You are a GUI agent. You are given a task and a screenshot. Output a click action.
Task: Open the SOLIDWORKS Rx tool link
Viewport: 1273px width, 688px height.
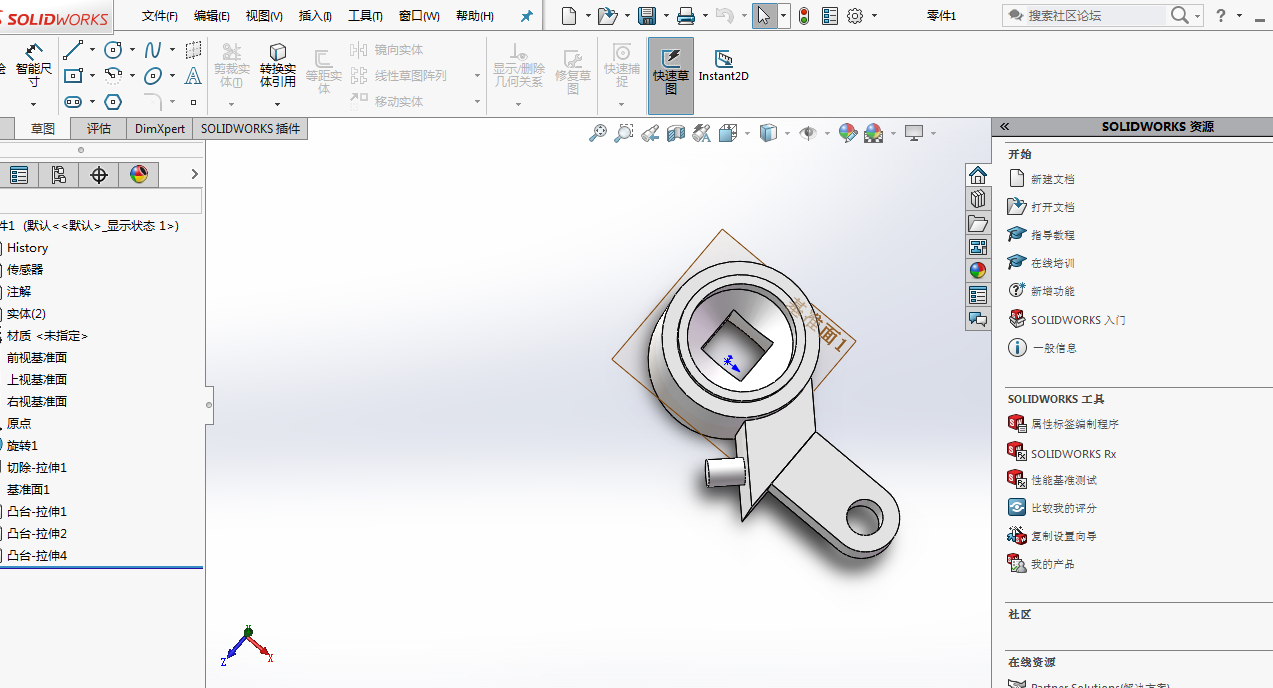click(1073, 454)
